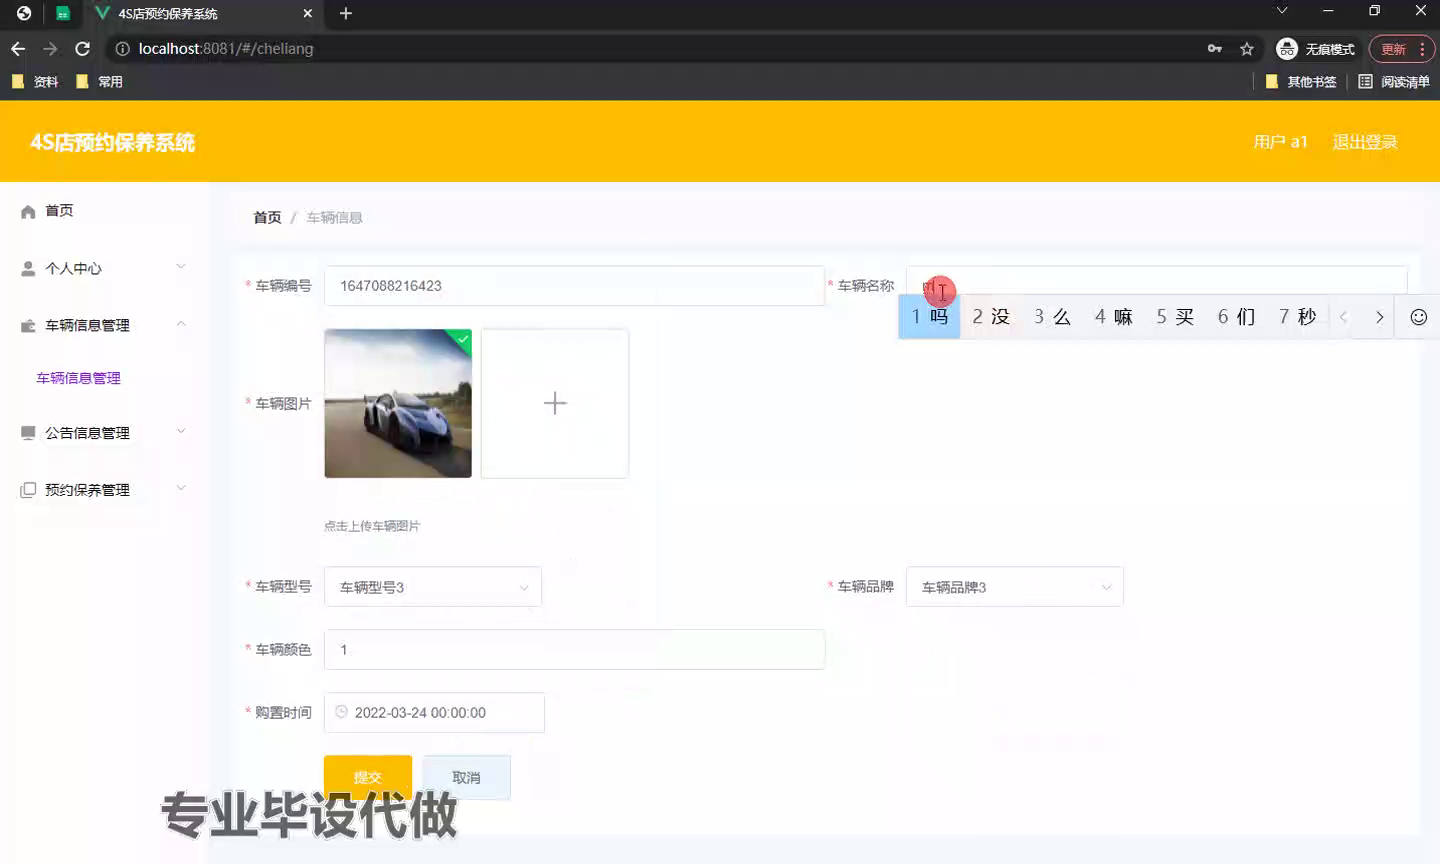Click the 取消 cancel button
This screenshot has width=1440, height=864.
pos(467,777)
